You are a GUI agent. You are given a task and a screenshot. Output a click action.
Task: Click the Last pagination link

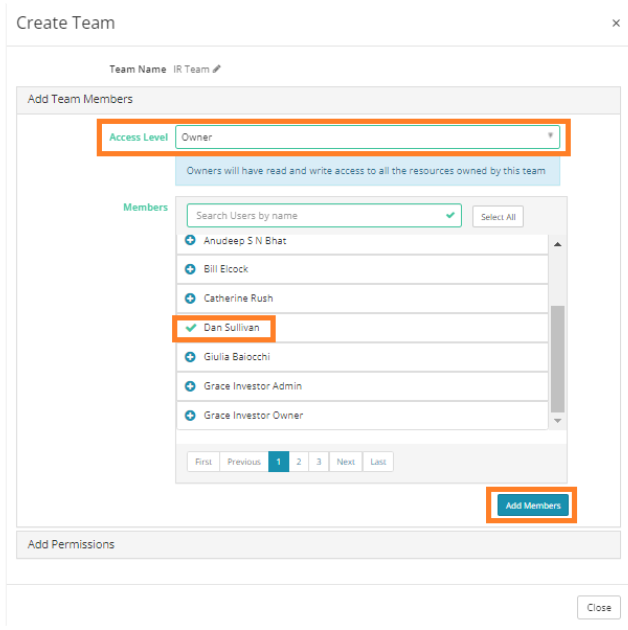[378, 462]
